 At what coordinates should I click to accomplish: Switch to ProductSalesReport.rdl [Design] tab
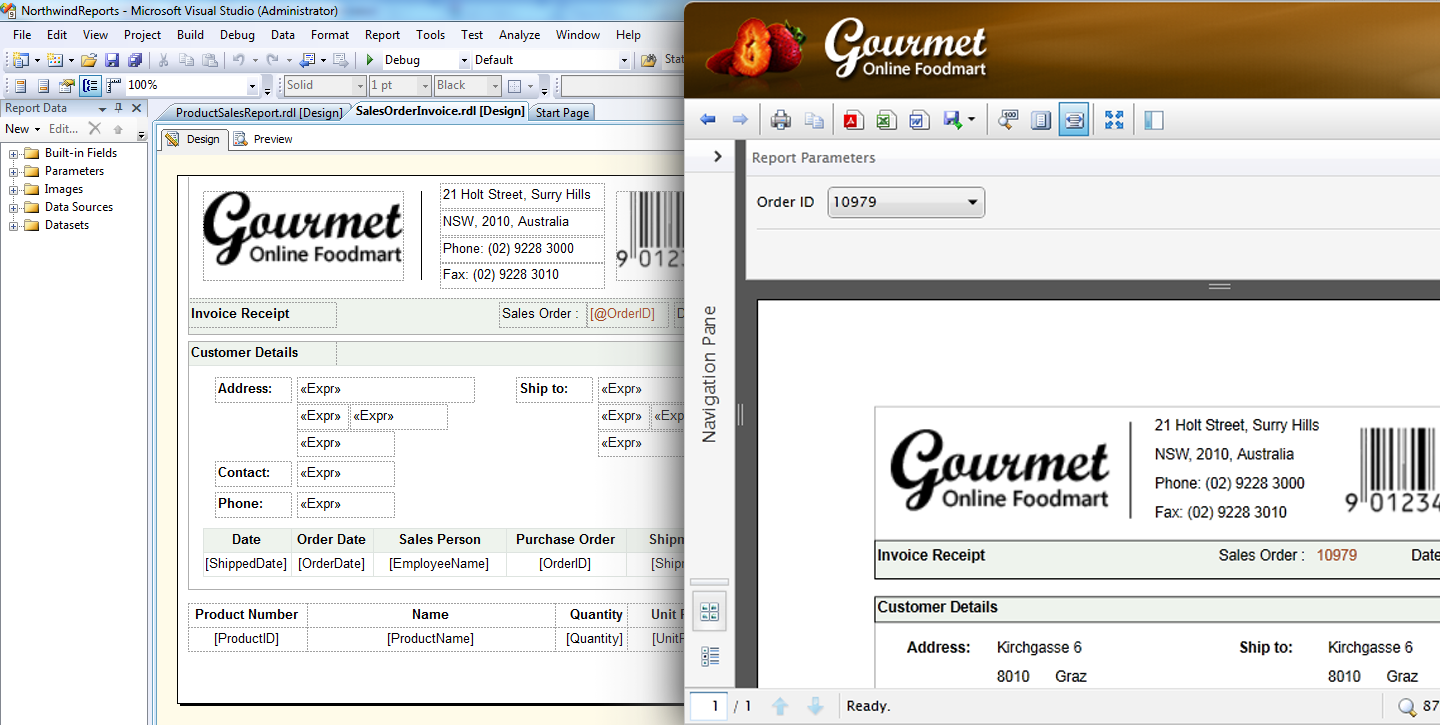point(258,113)
